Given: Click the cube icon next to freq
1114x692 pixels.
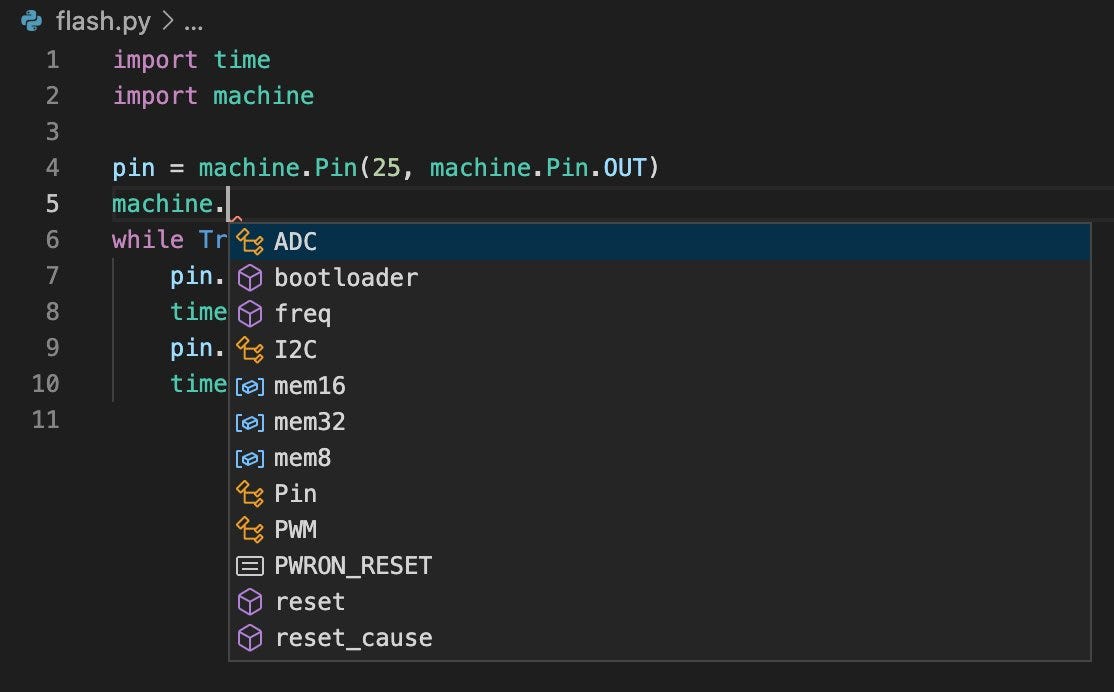Looking at the screenshot, I should pos(248,314).
